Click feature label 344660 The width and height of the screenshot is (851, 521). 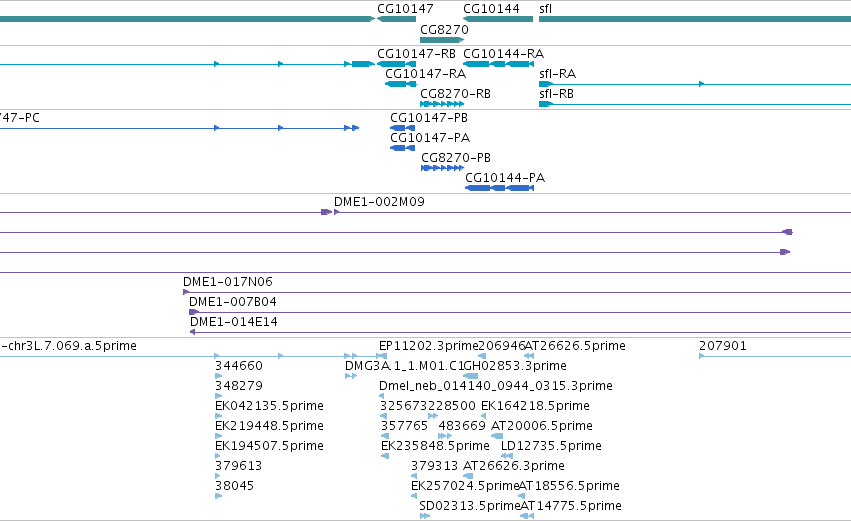(239, 366)
